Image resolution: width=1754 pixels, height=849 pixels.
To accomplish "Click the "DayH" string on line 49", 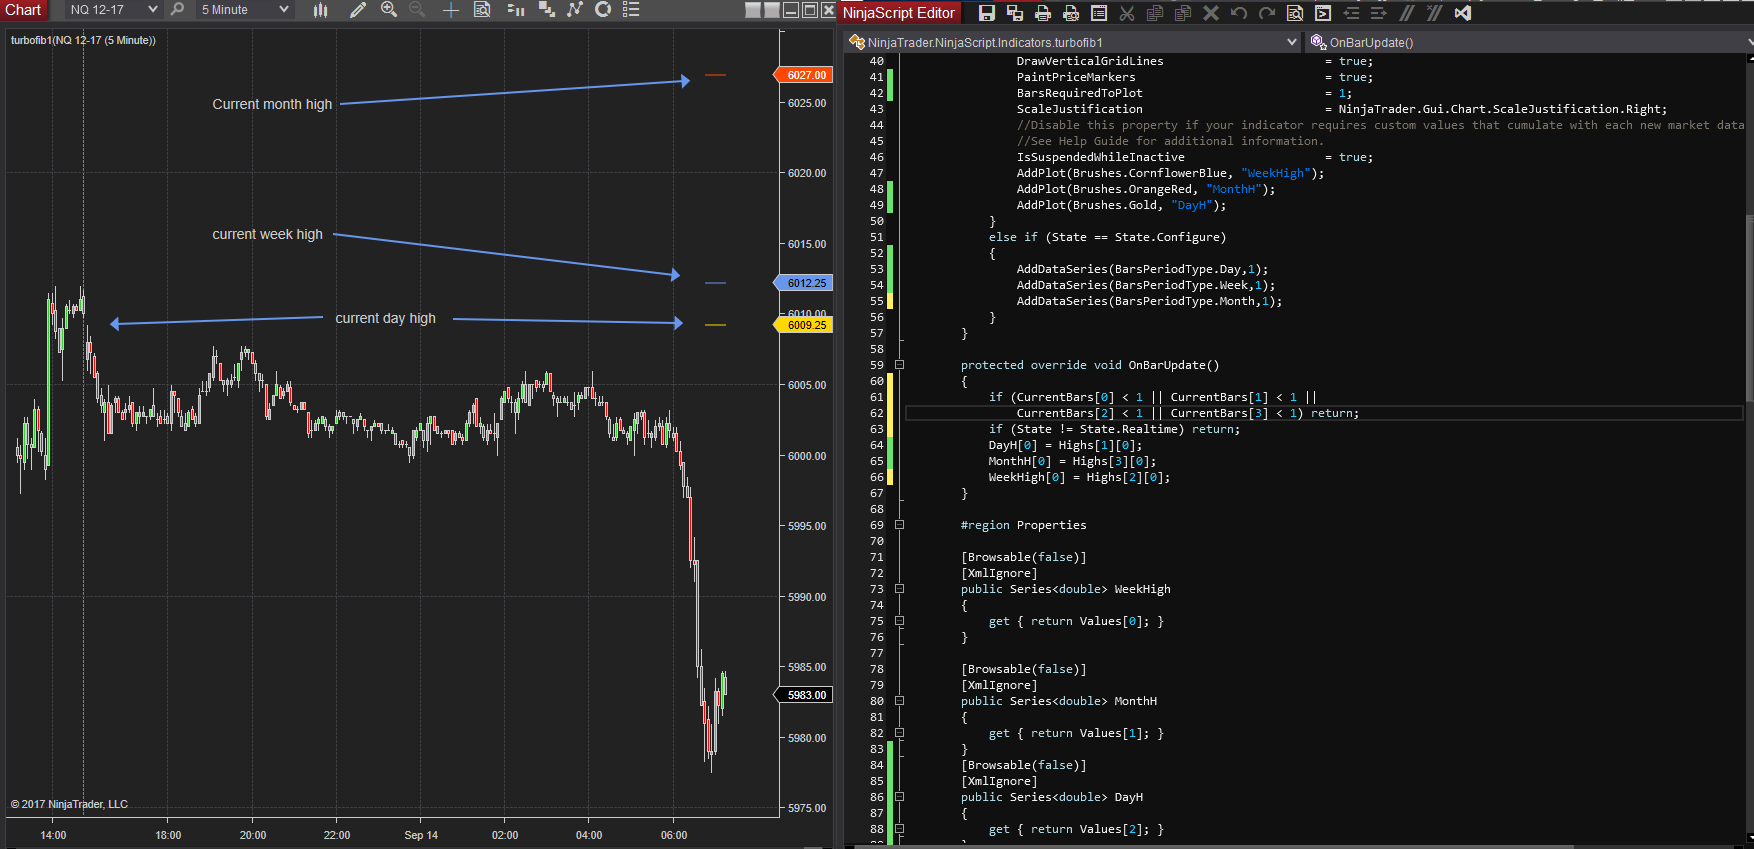I will pos(1192,205).
